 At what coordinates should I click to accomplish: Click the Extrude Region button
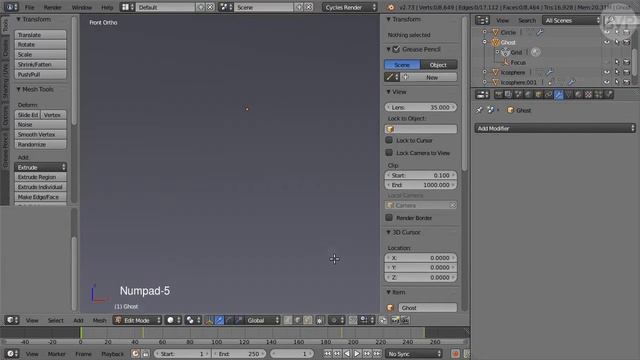point(40,177)
